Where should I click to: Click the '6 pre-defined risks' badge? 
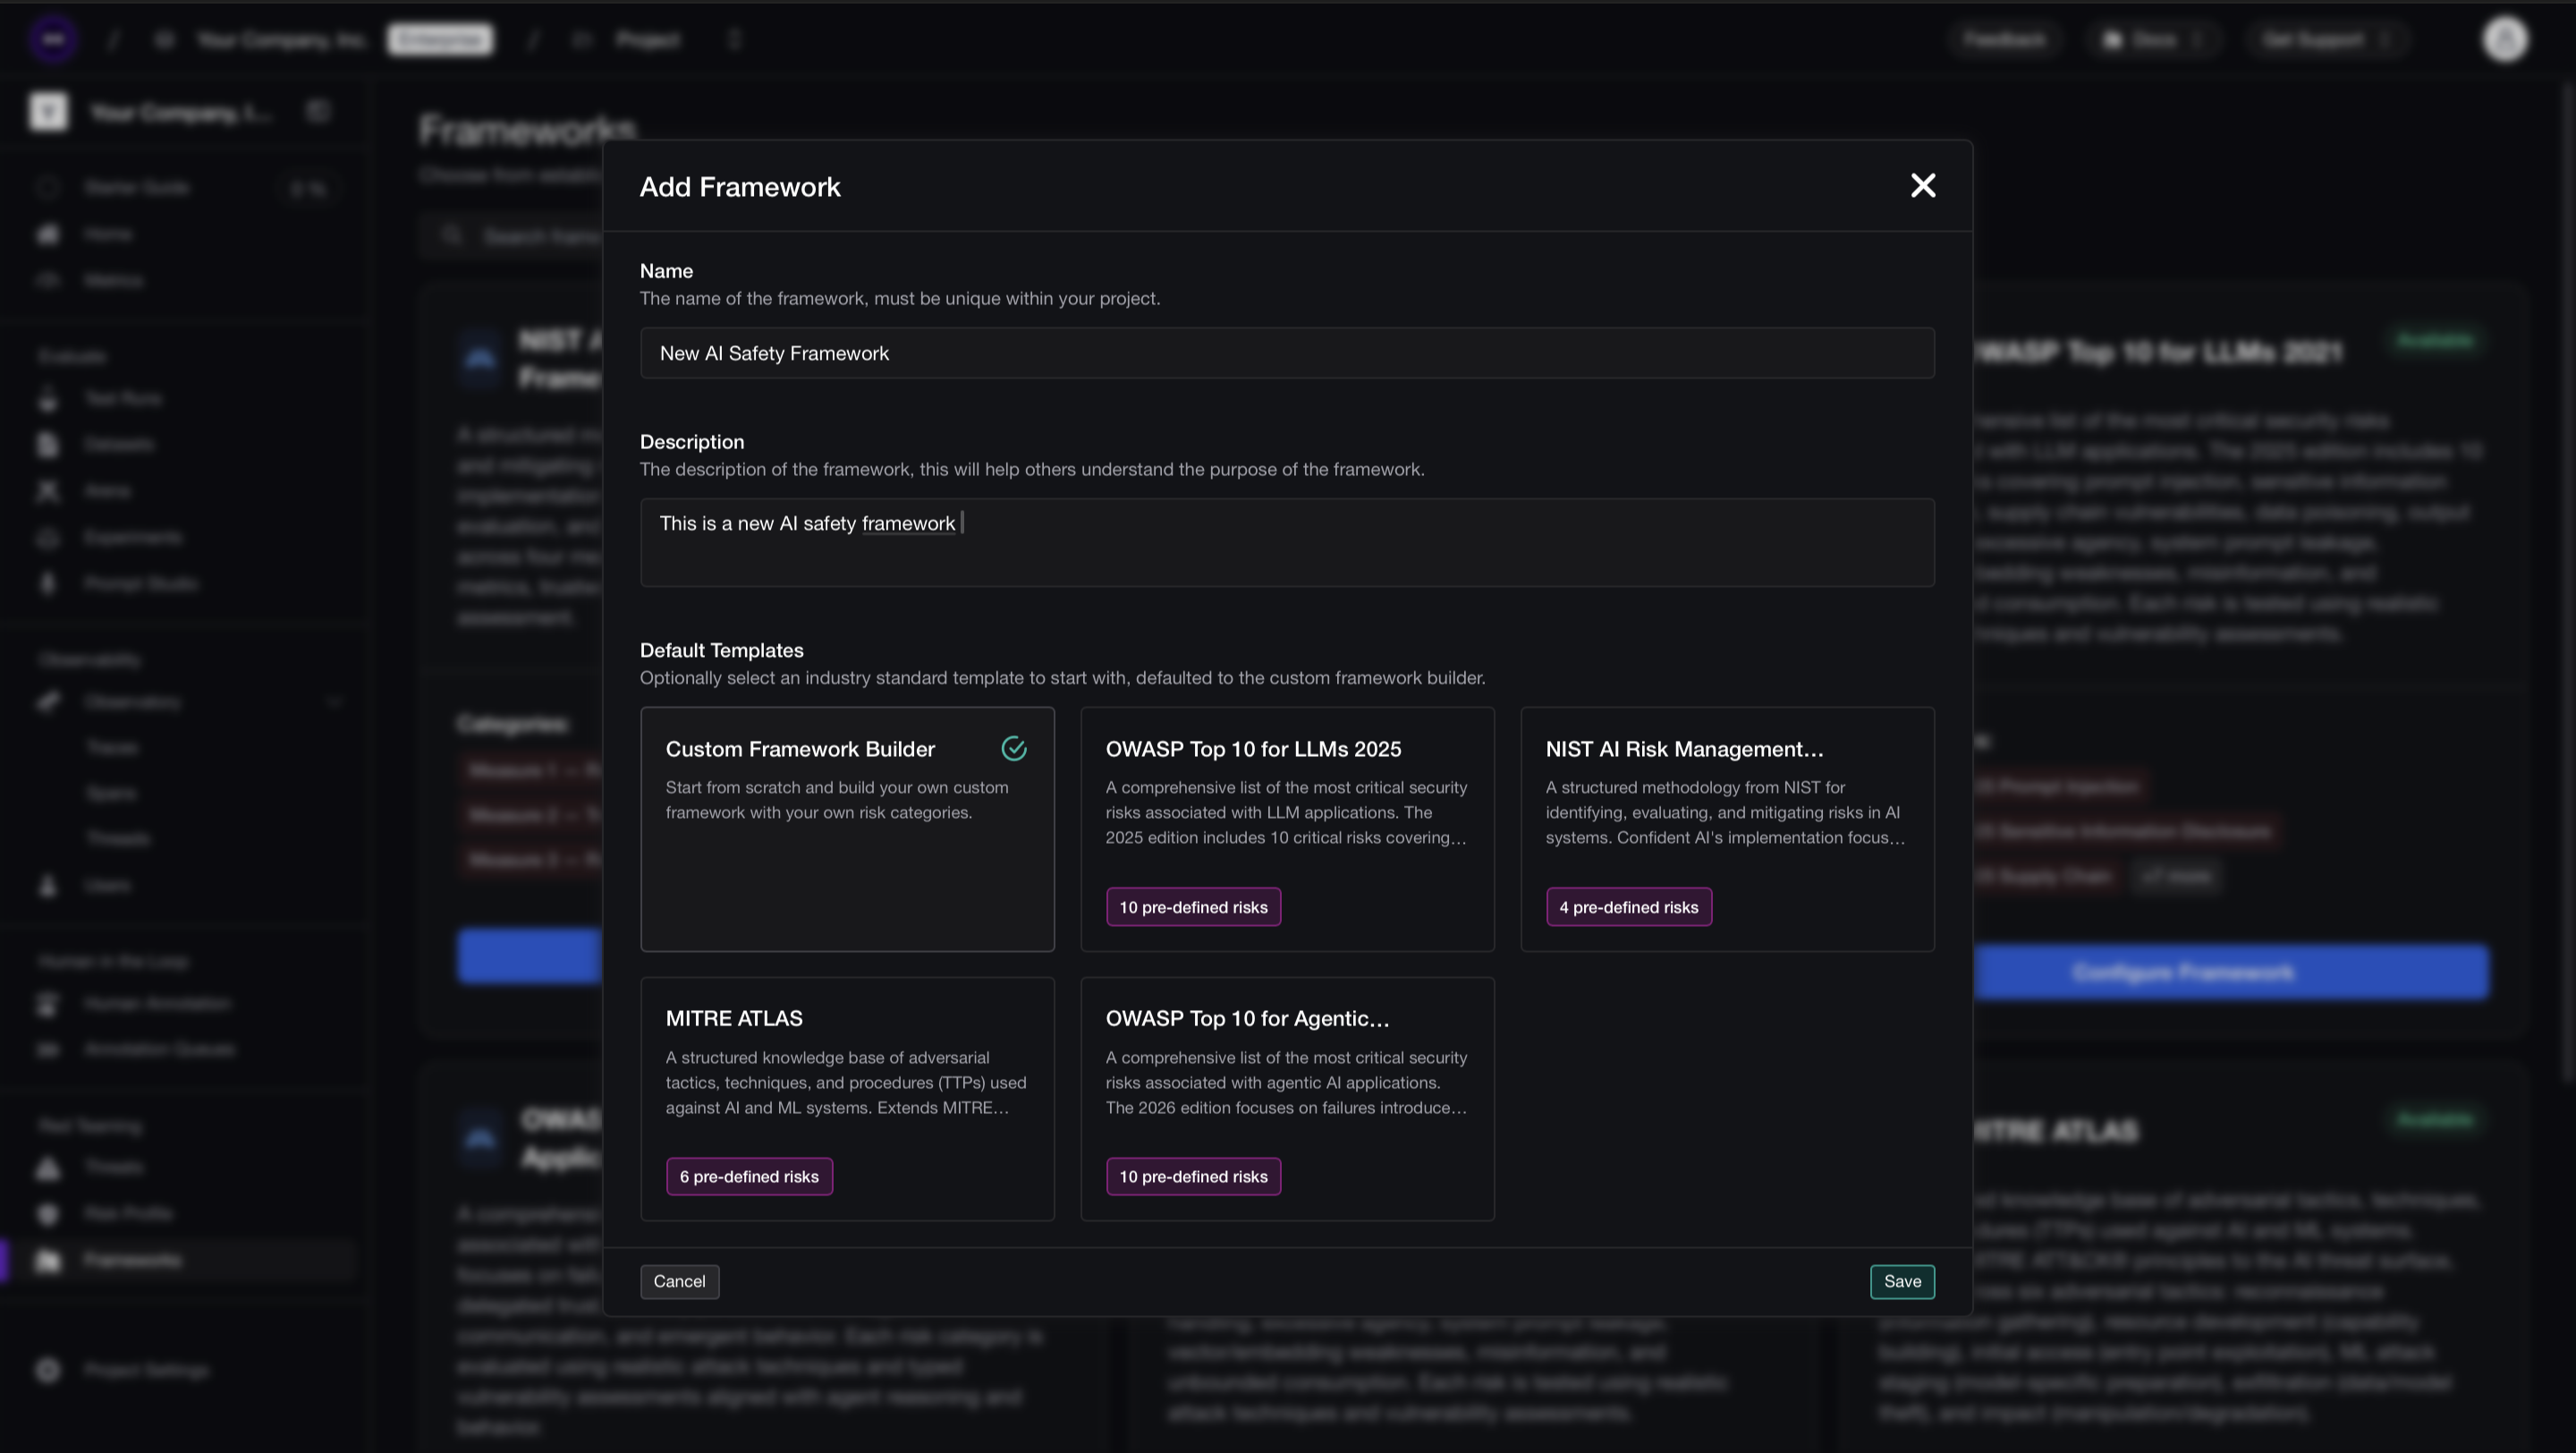tap(749, 1177)
